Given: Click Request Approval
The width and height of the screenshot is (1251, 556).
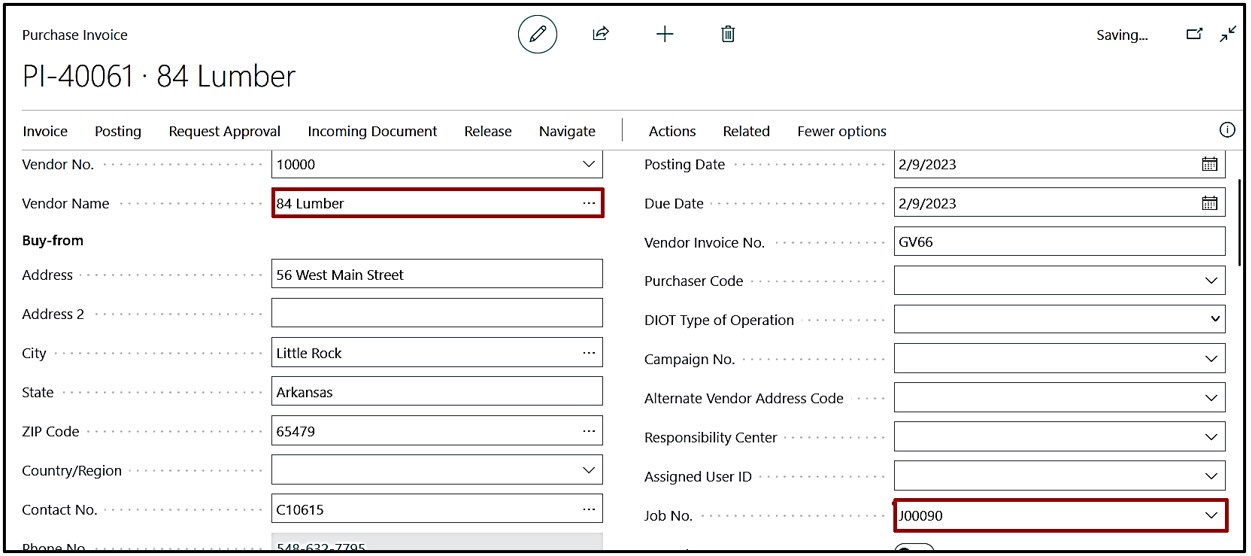Looking at the screenshot, I should [224, 132].
